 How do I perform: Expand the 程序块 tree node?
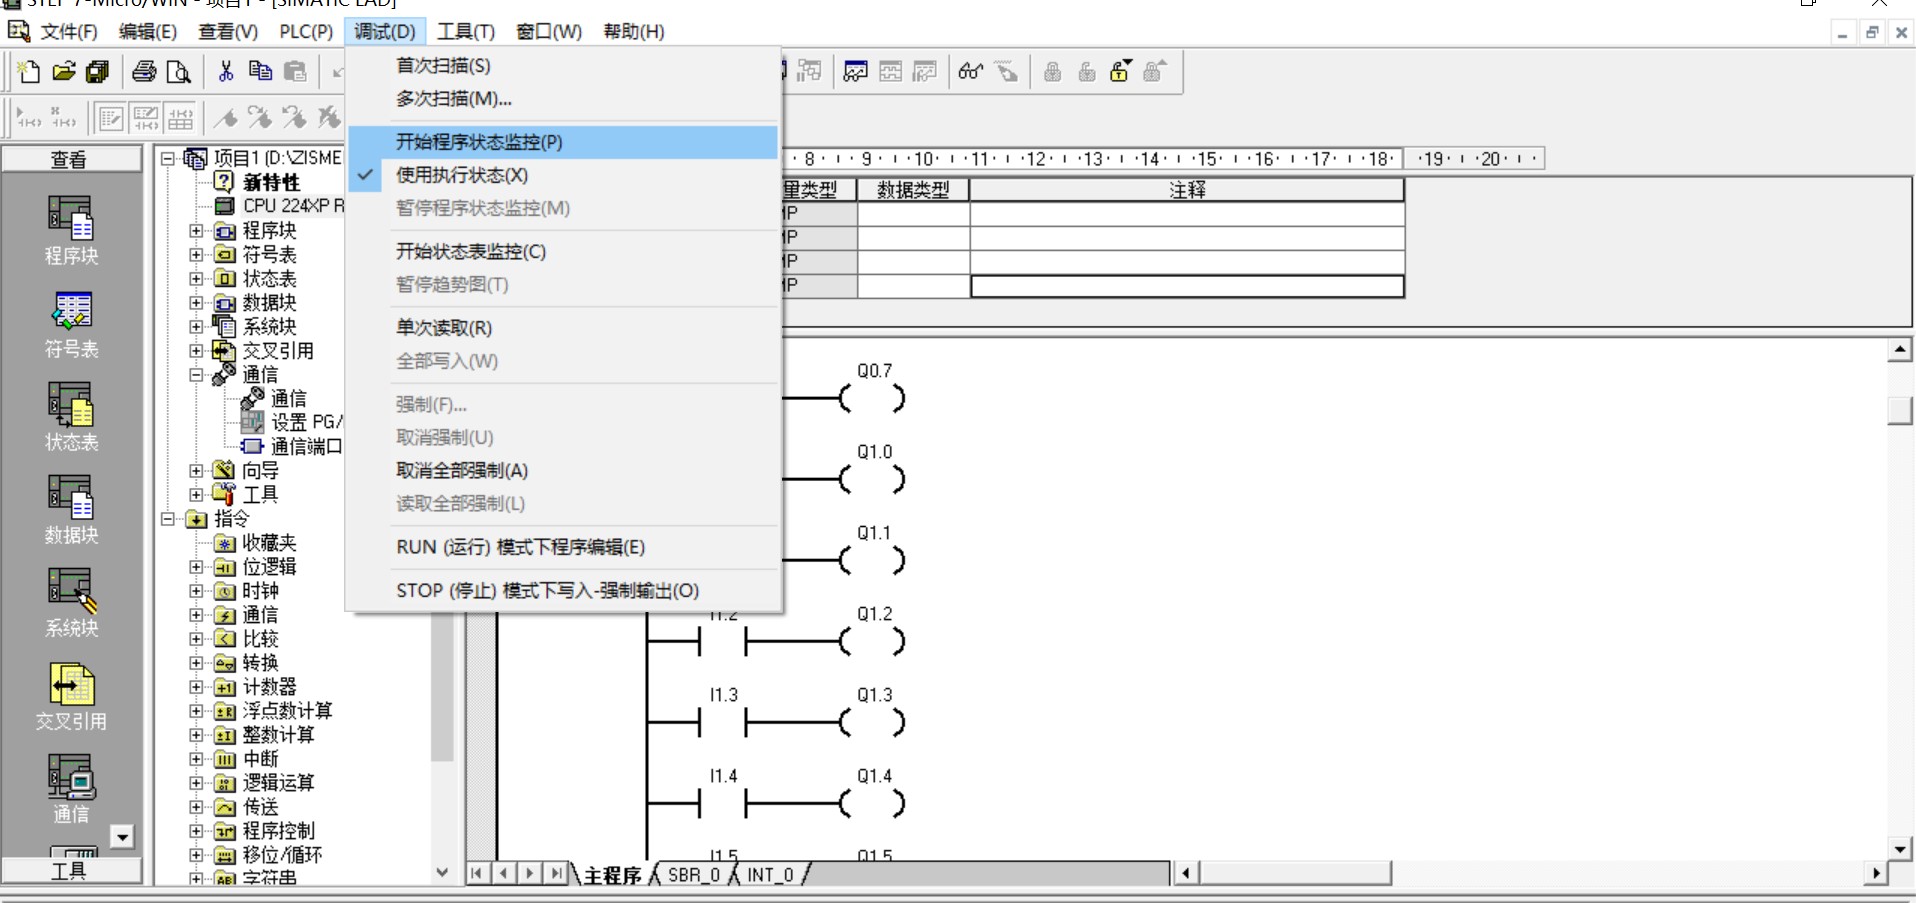196,231
